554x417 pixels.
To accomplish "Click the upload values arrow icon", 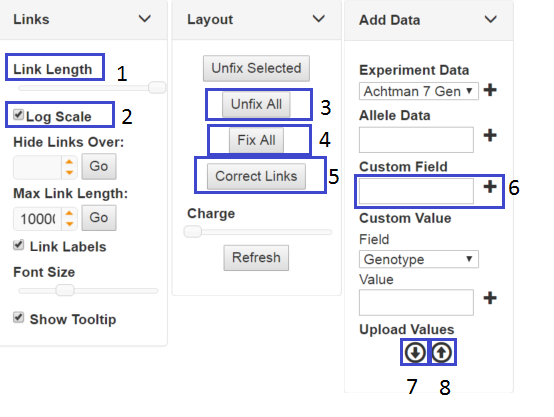I will click(442, 352).
